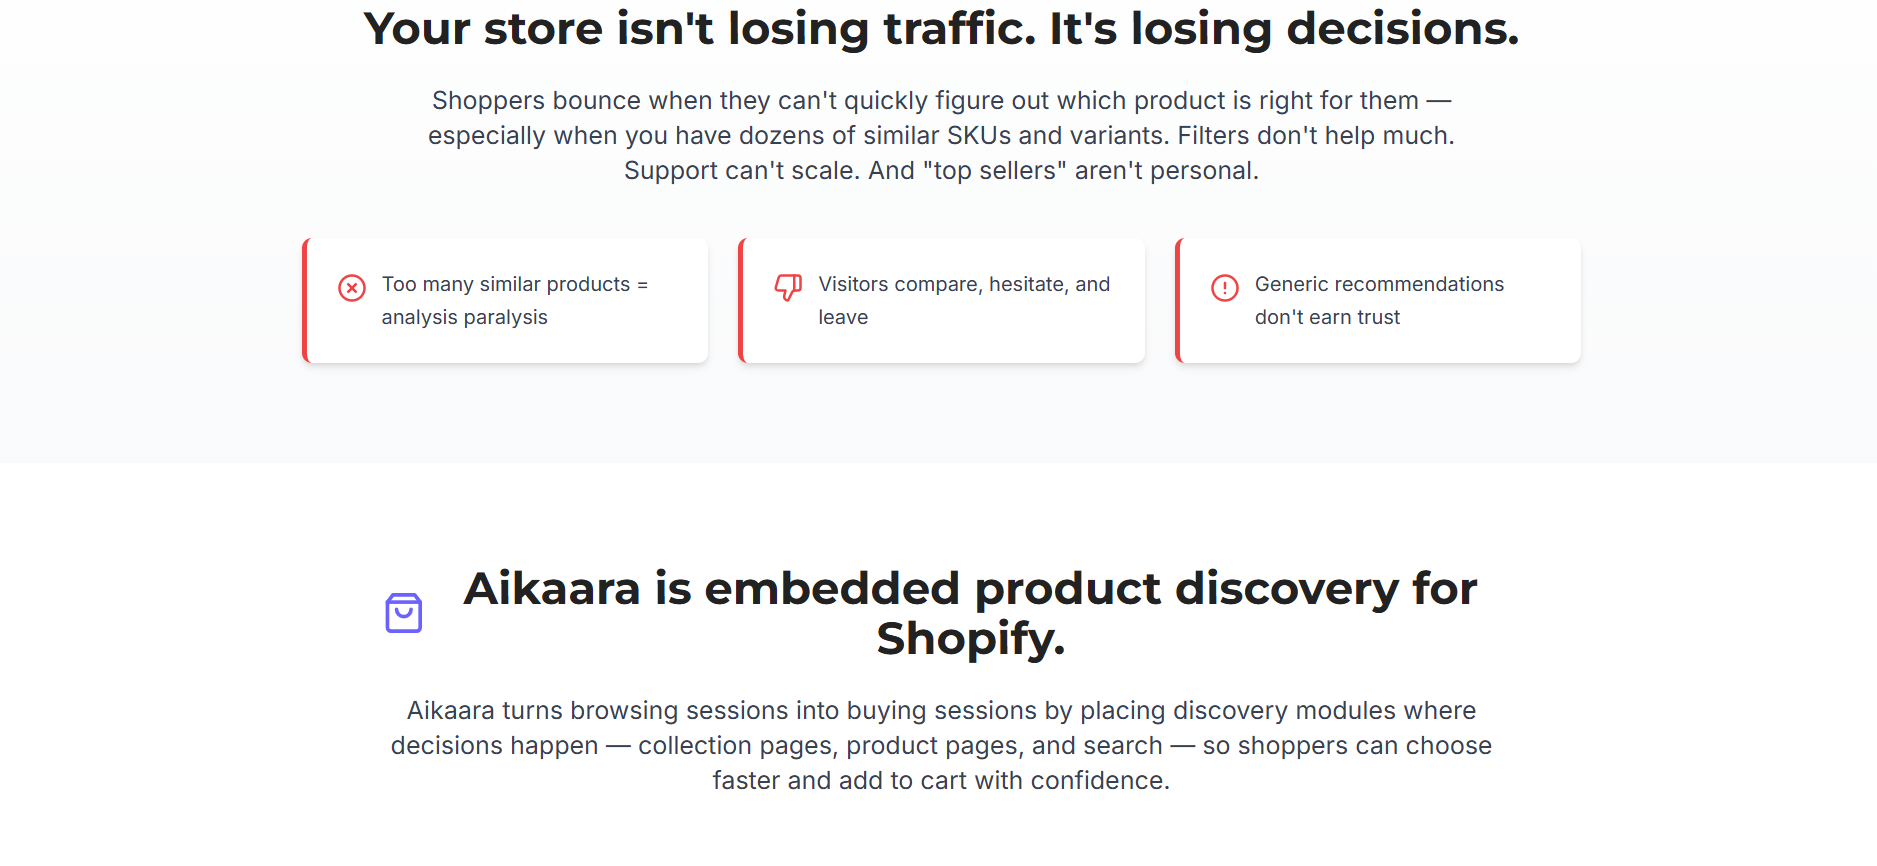The width and height of the screenshot is (1877, 866).
Task: Select the 'Generic recommendations' card text
Action: pyautogui.click(x=1378, y=285)
